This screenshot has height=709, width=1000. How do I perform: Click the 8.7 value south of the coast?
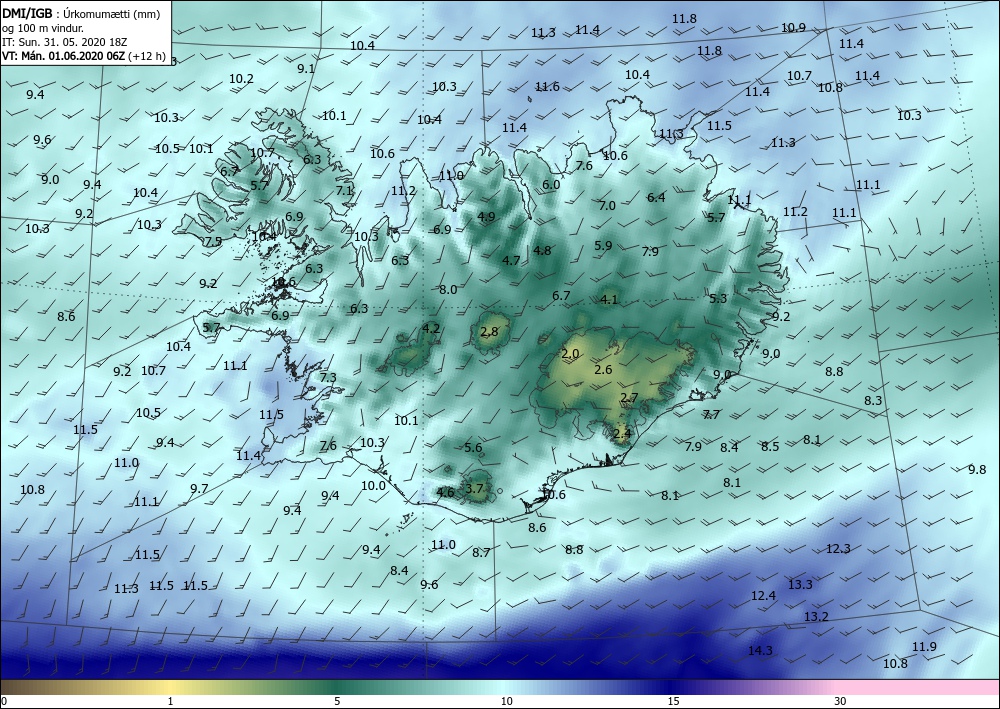click(481, 552)
